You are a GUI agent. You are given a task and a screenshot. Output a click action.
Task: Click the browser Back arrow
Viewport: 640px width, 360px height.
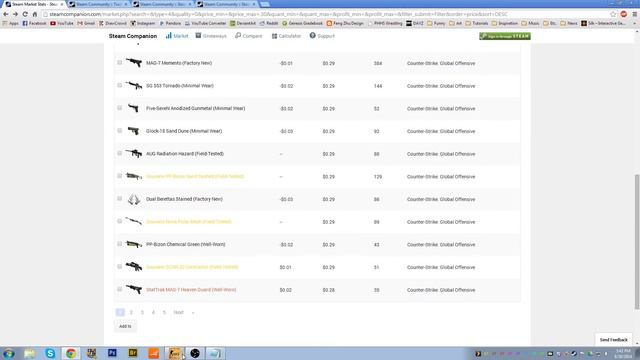click(x=6, y=14)
